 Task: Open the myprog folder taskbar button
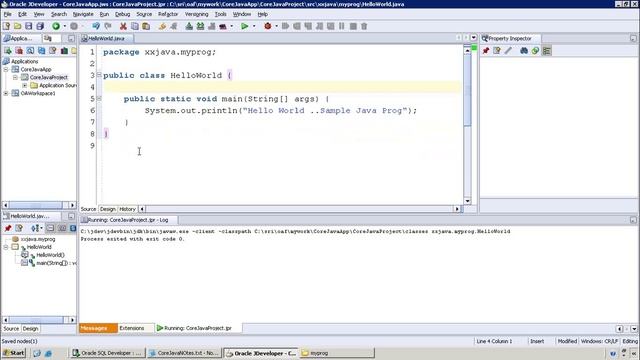click(337, 353)
